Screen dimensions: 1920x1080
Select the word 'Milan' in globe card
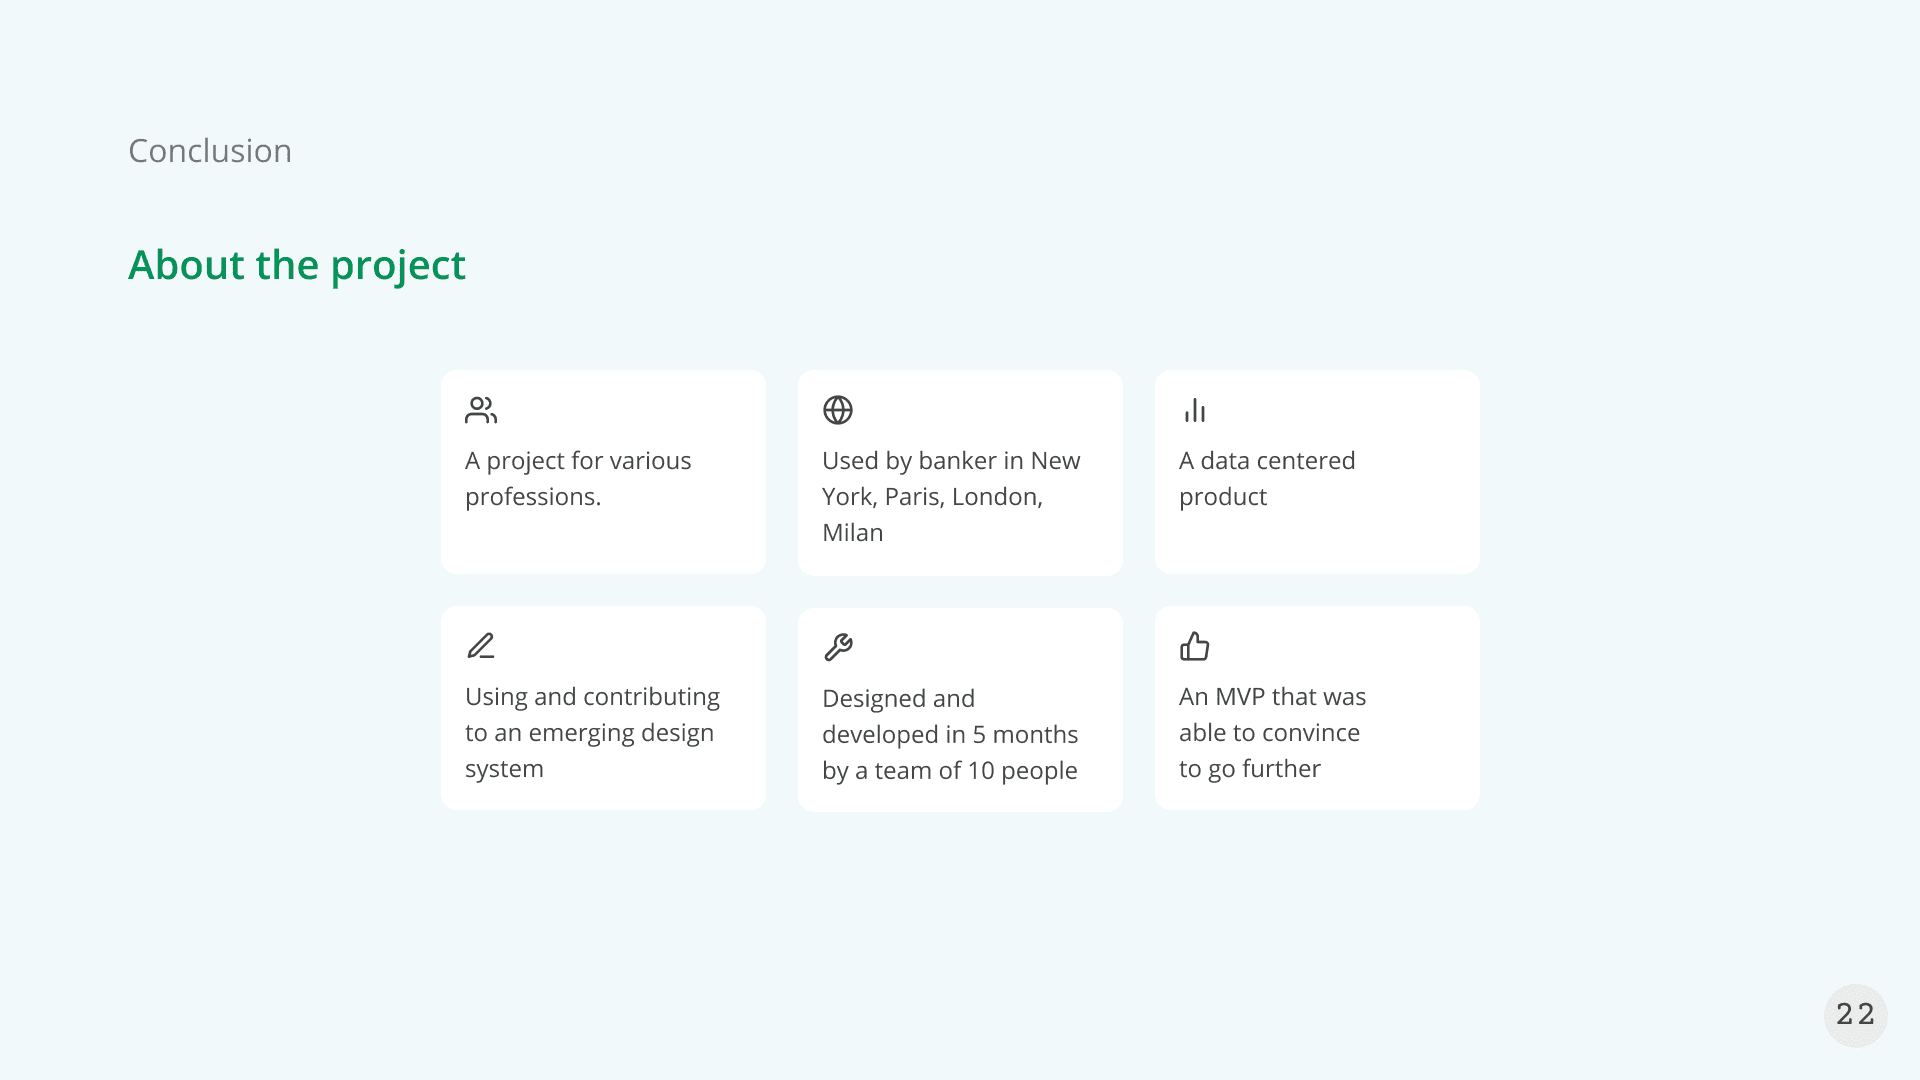point(853,533)
